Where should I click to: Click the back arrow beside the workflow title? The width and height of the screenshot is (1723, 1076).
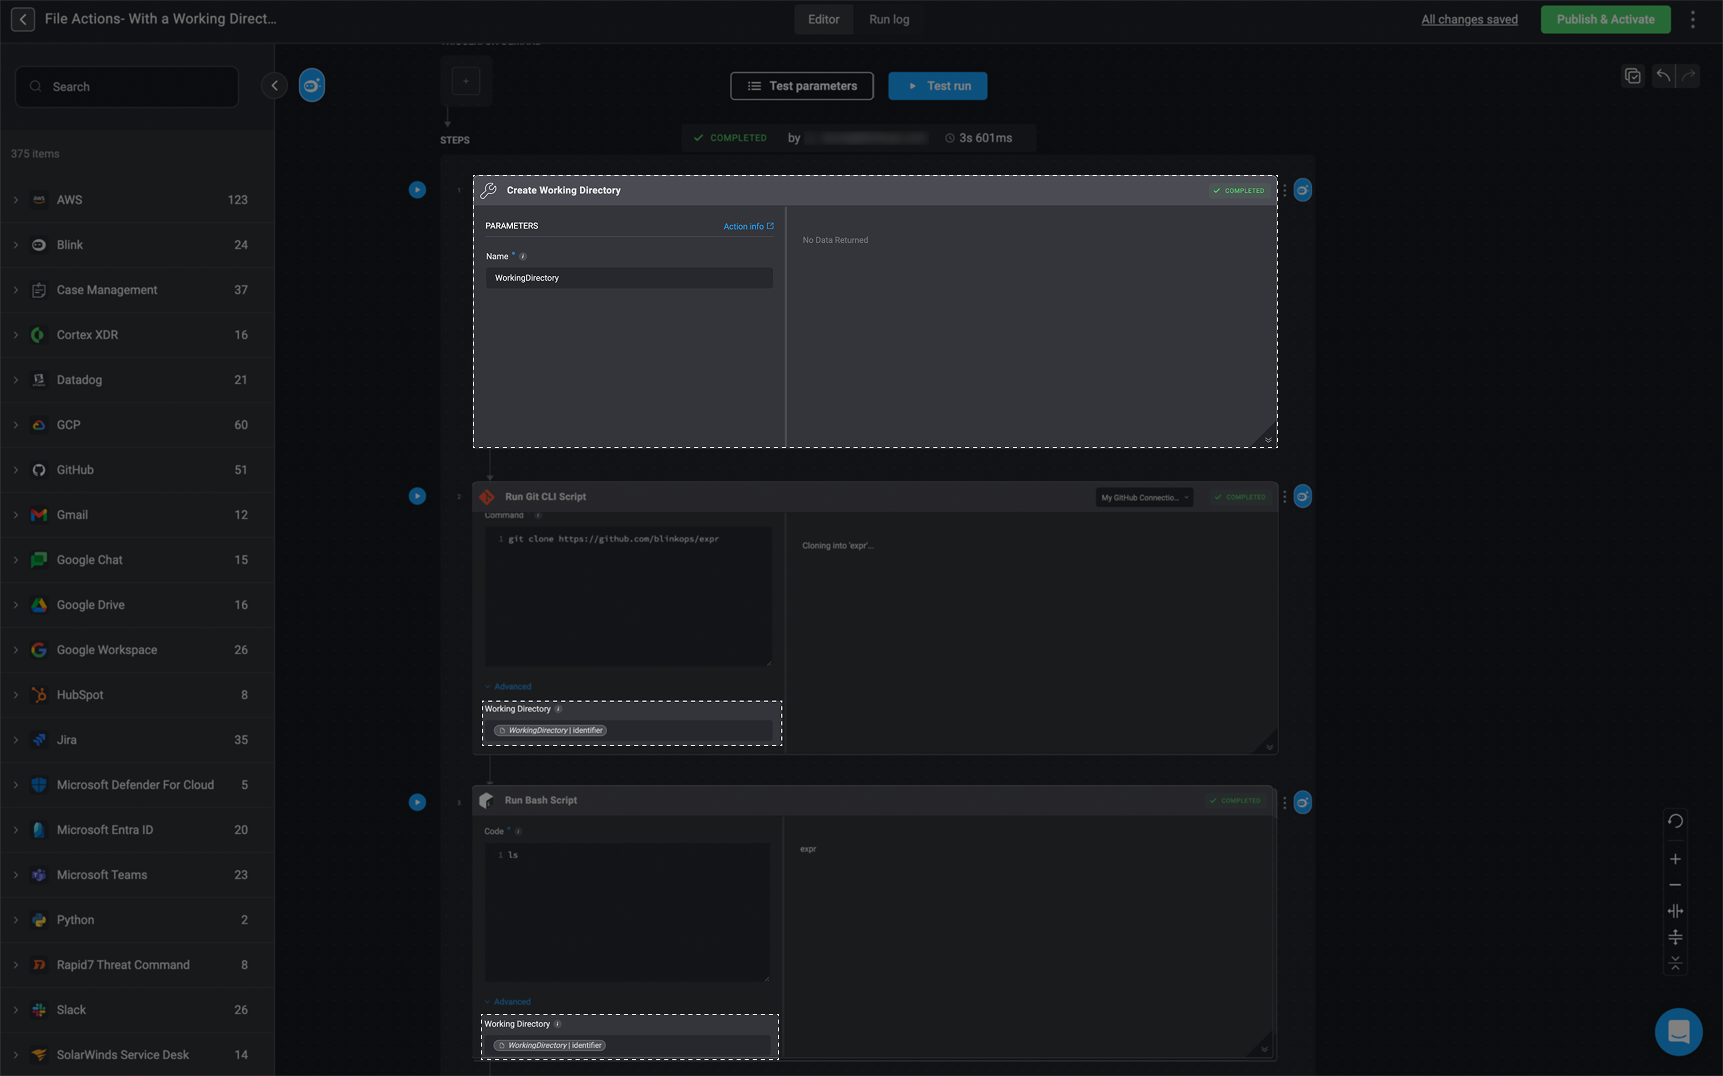(x=22, y=19)
